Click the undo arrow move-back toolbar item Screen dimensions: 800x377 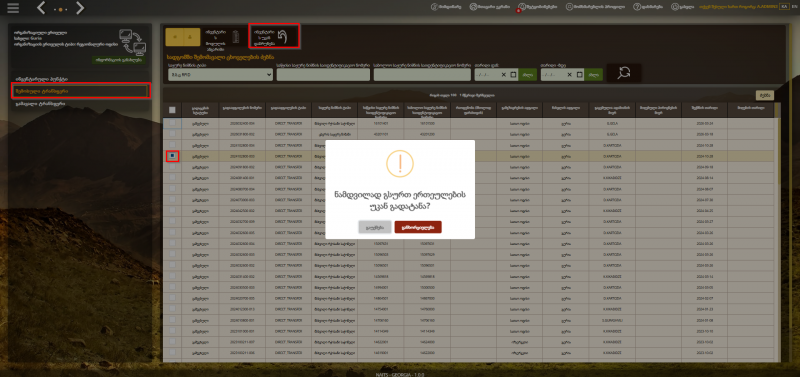coord(274,36)
